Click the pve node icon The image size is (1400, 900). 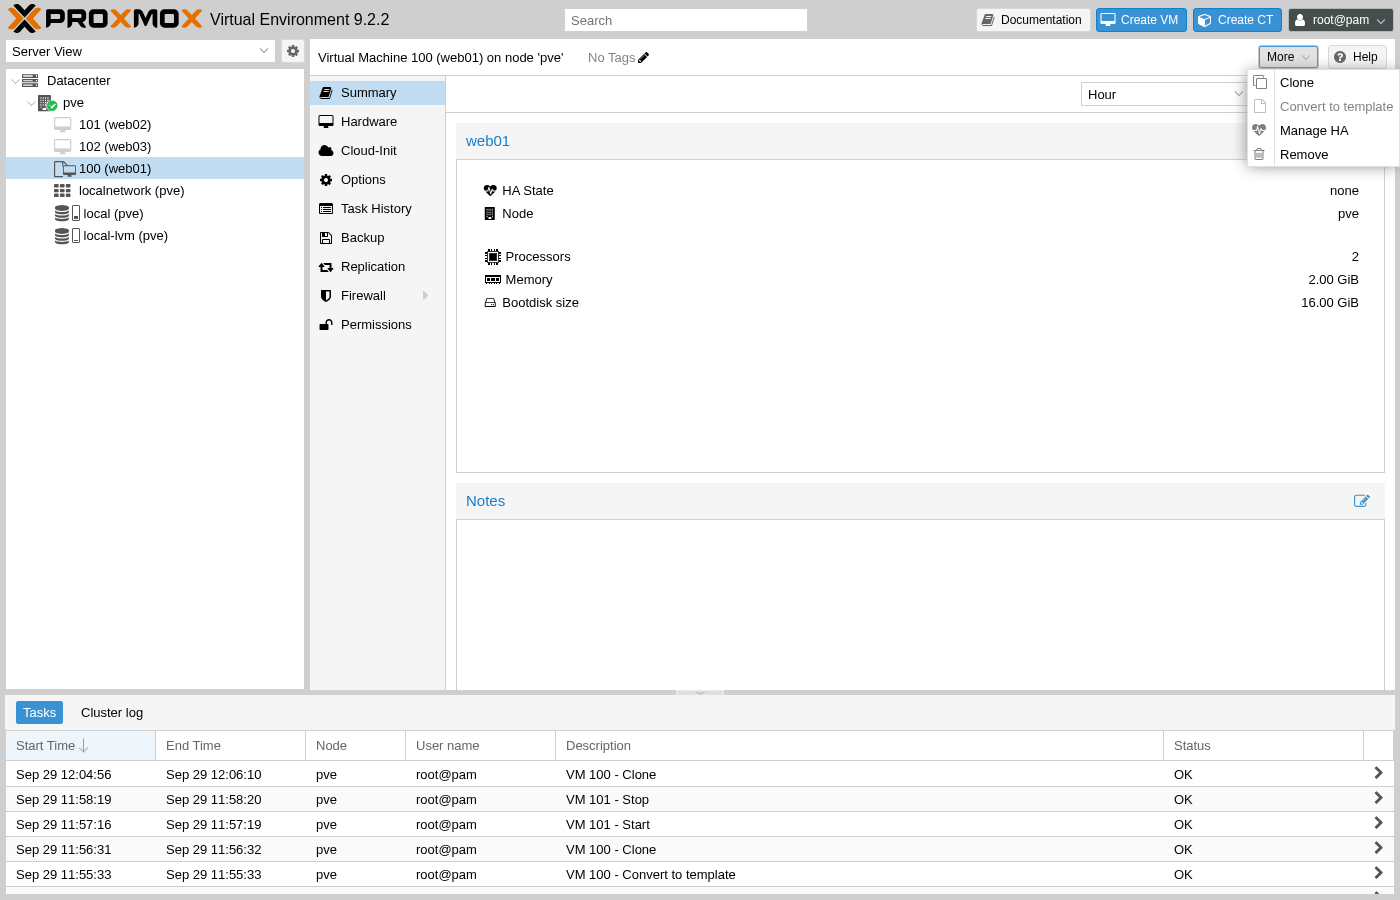coord(47,103)
